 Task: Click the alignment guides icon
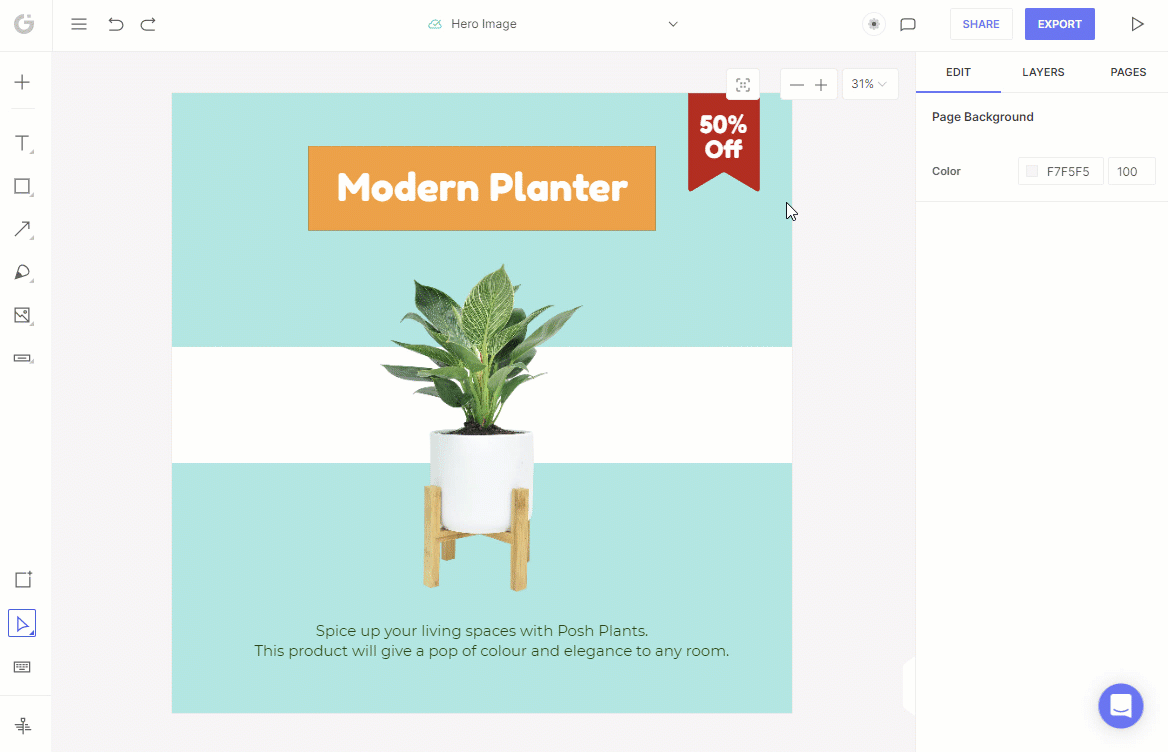click(x=23, y=725)
